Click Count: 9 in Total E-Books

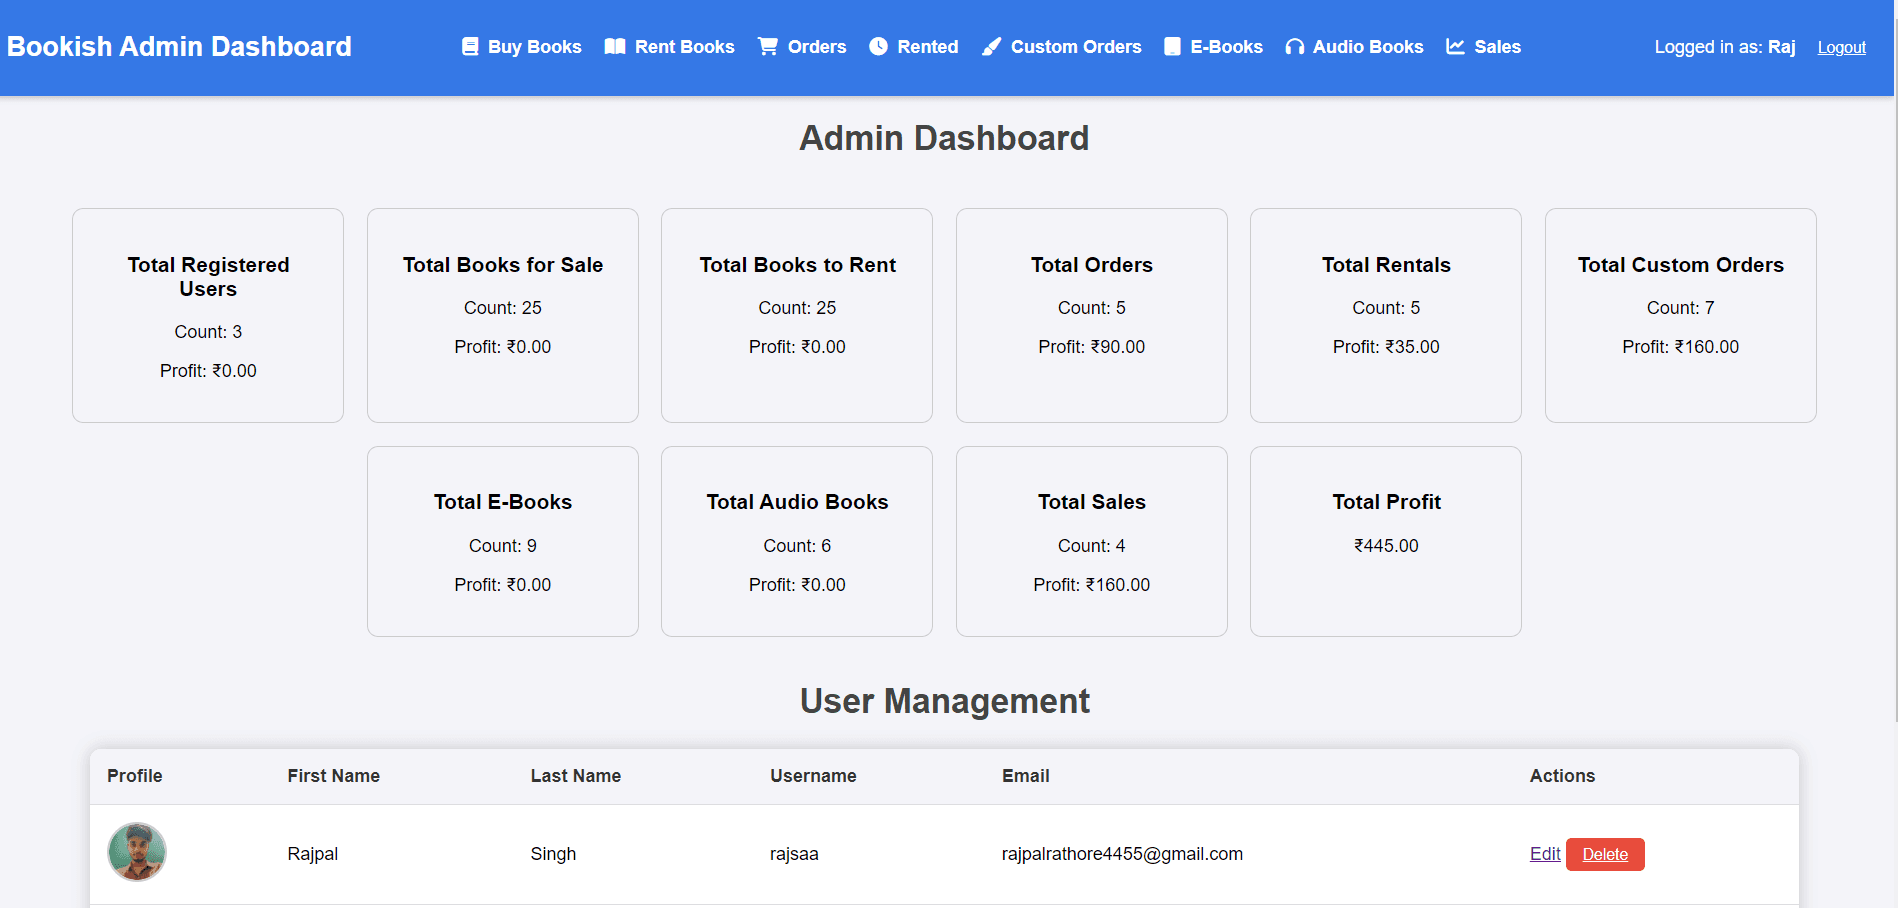coord(503,546)
